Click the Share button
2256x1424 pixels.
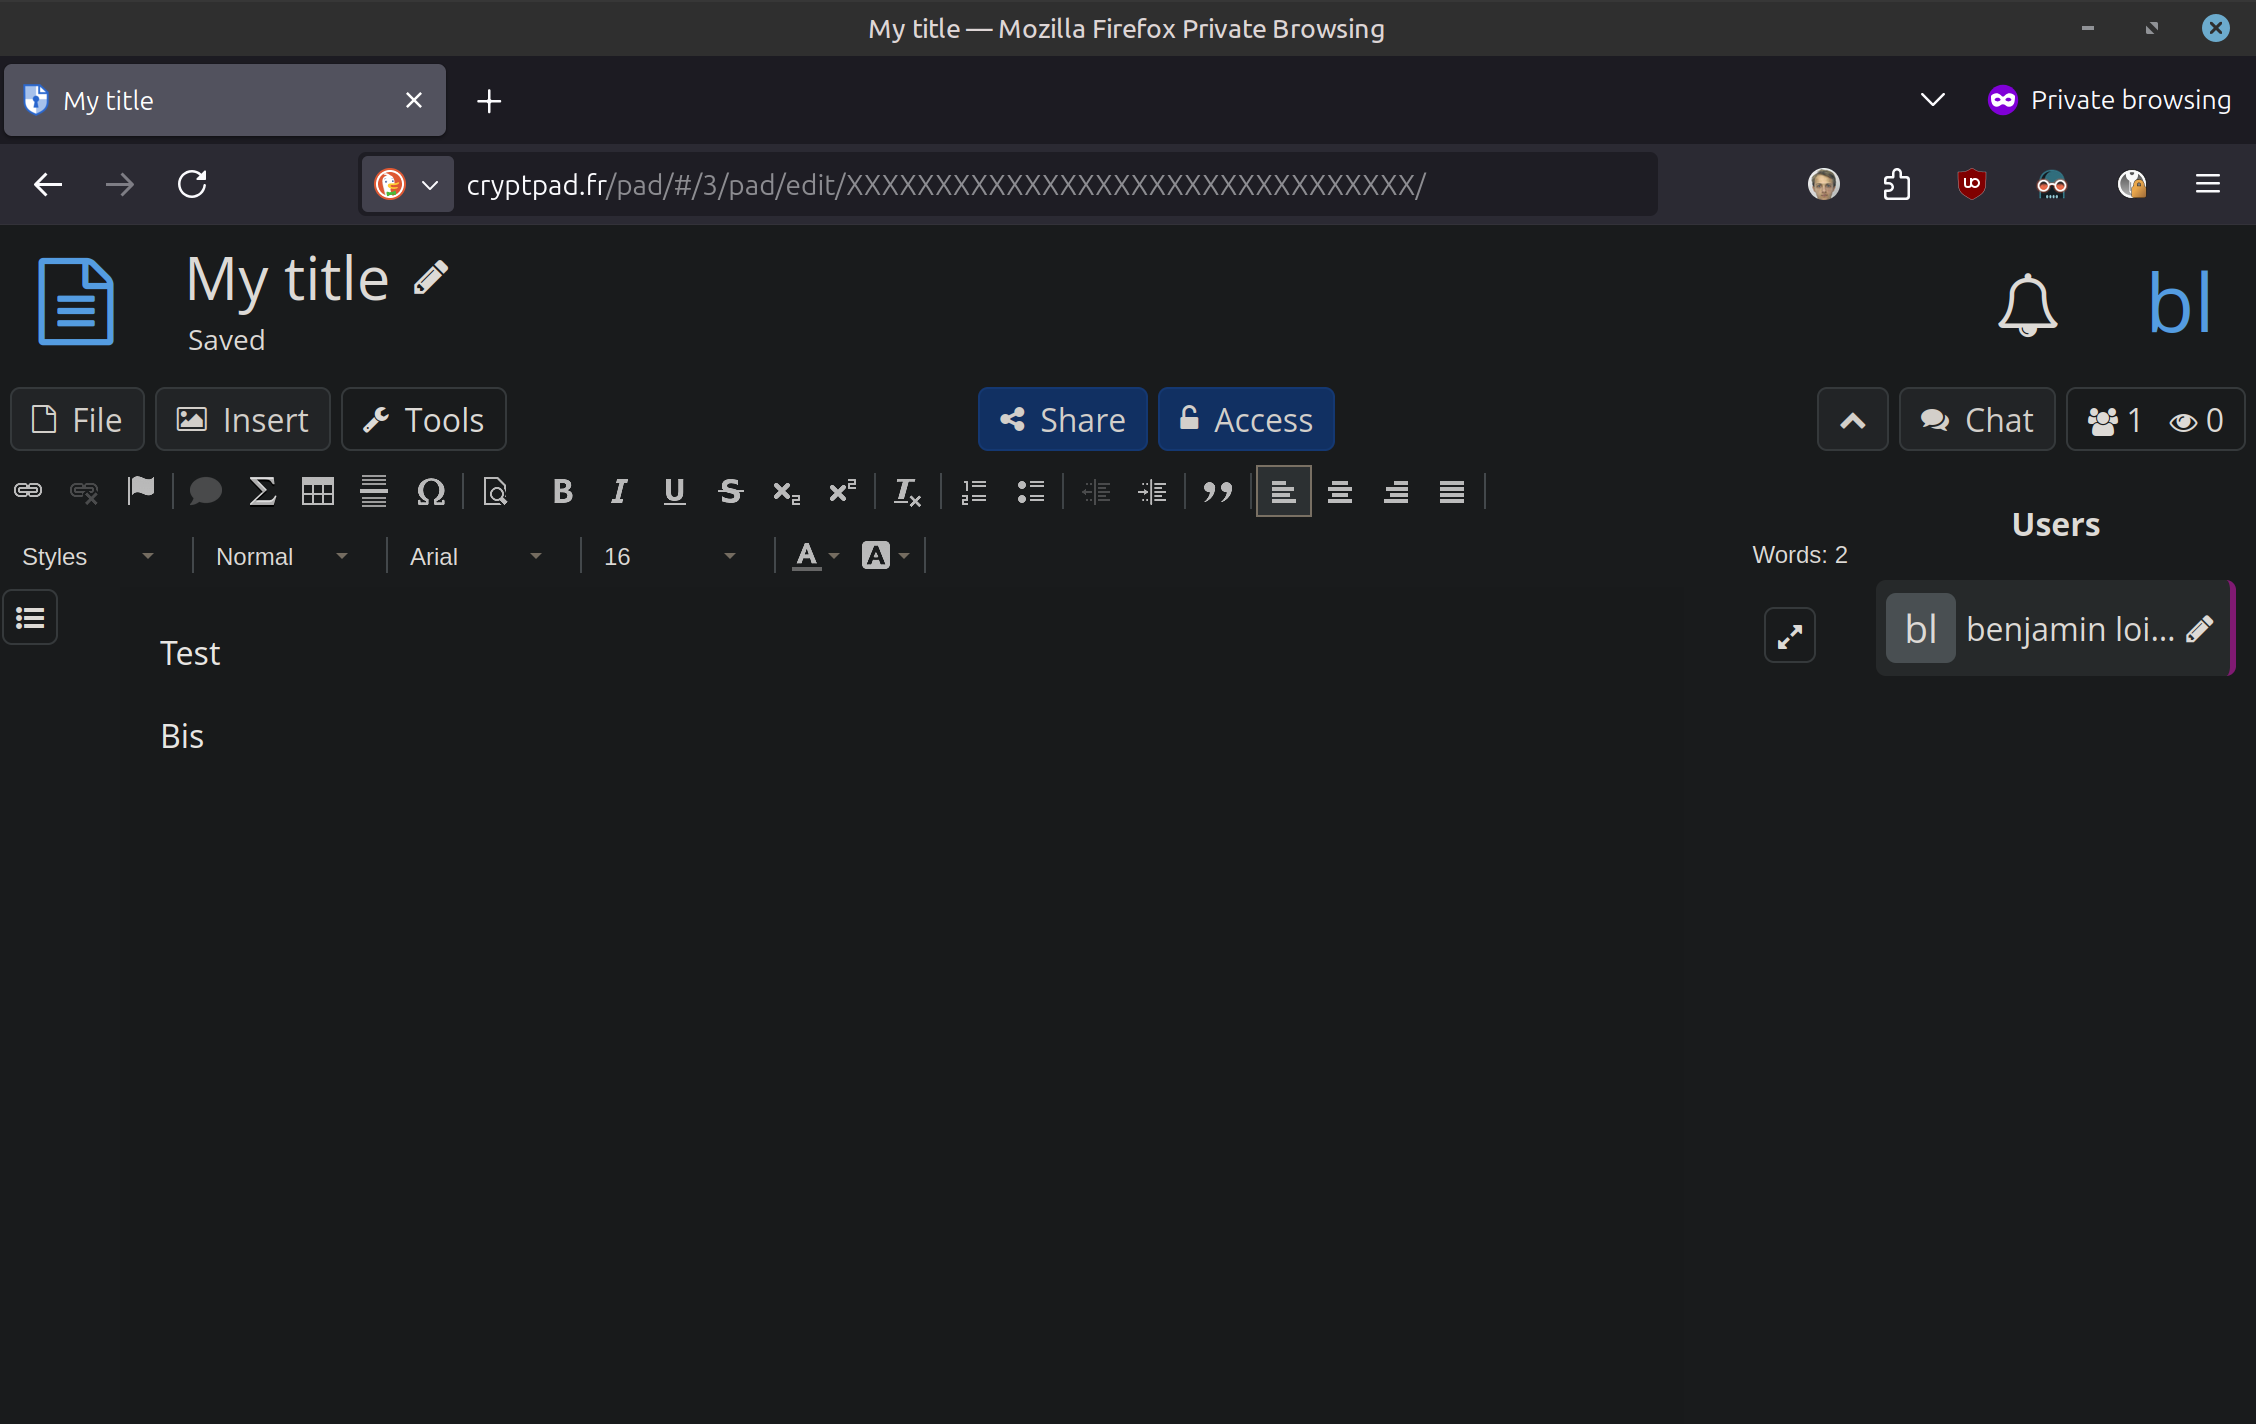(x=1062, y=420)
